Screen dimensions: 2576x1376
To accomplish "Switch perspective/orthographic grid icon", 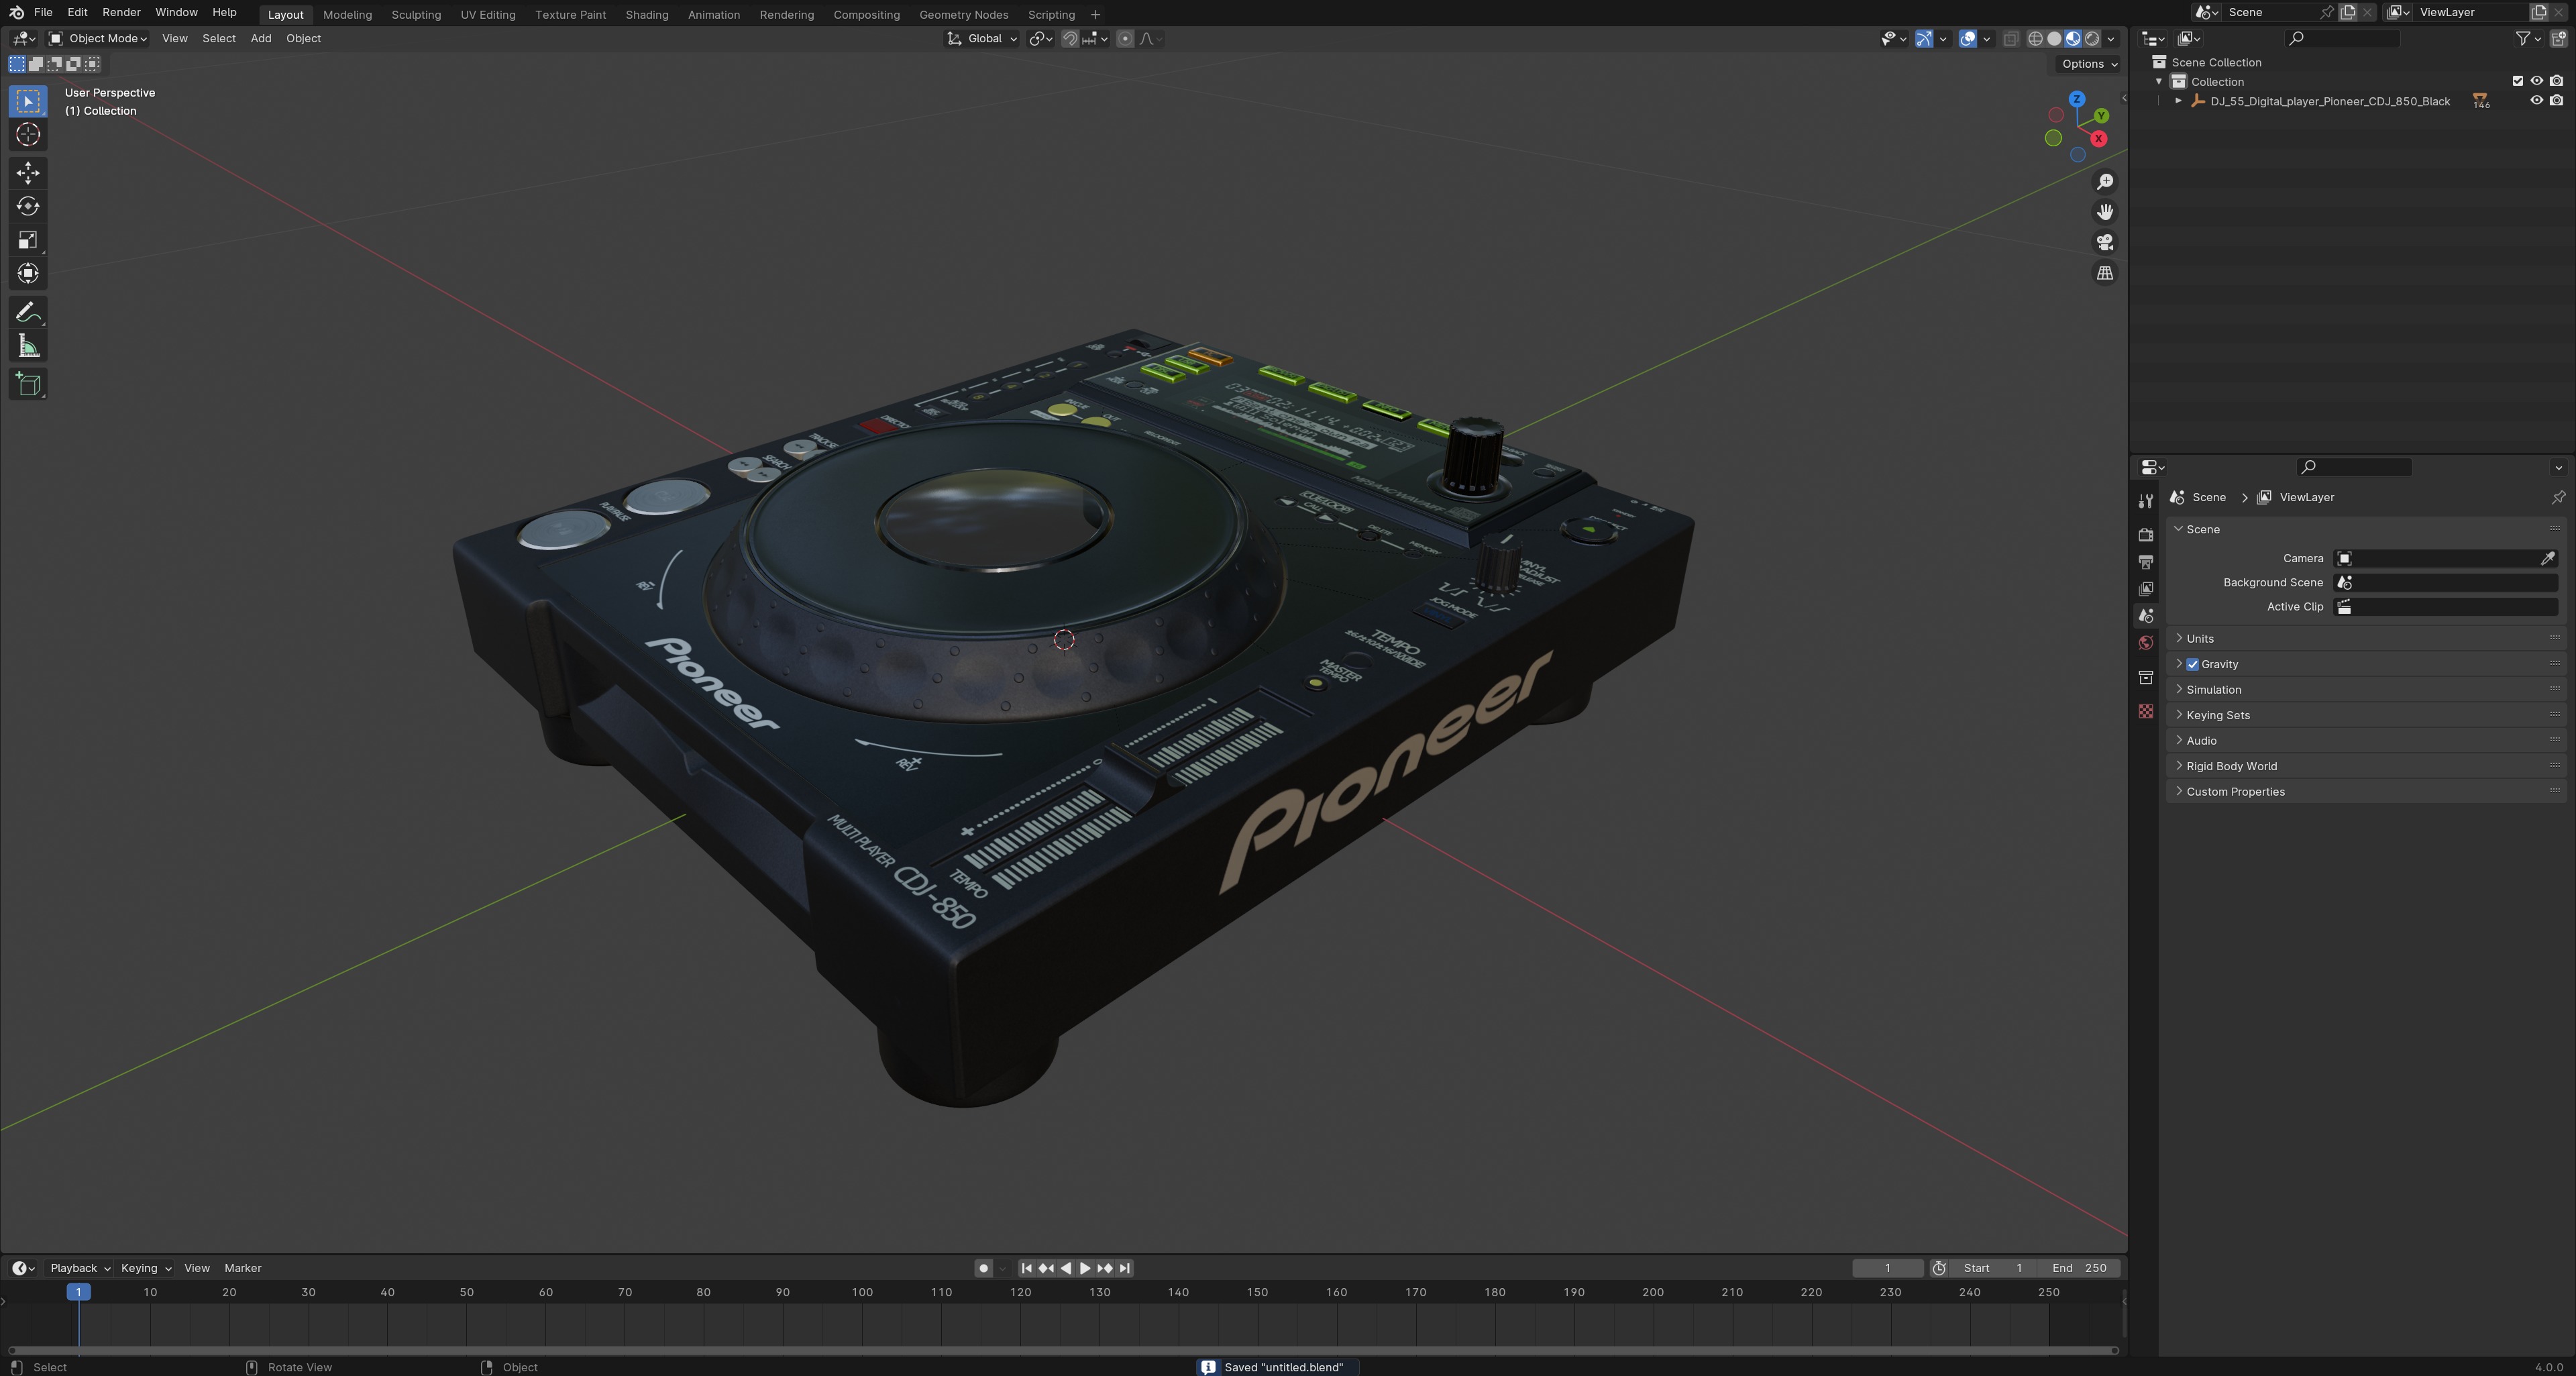I will click(x=2105, y=273).
